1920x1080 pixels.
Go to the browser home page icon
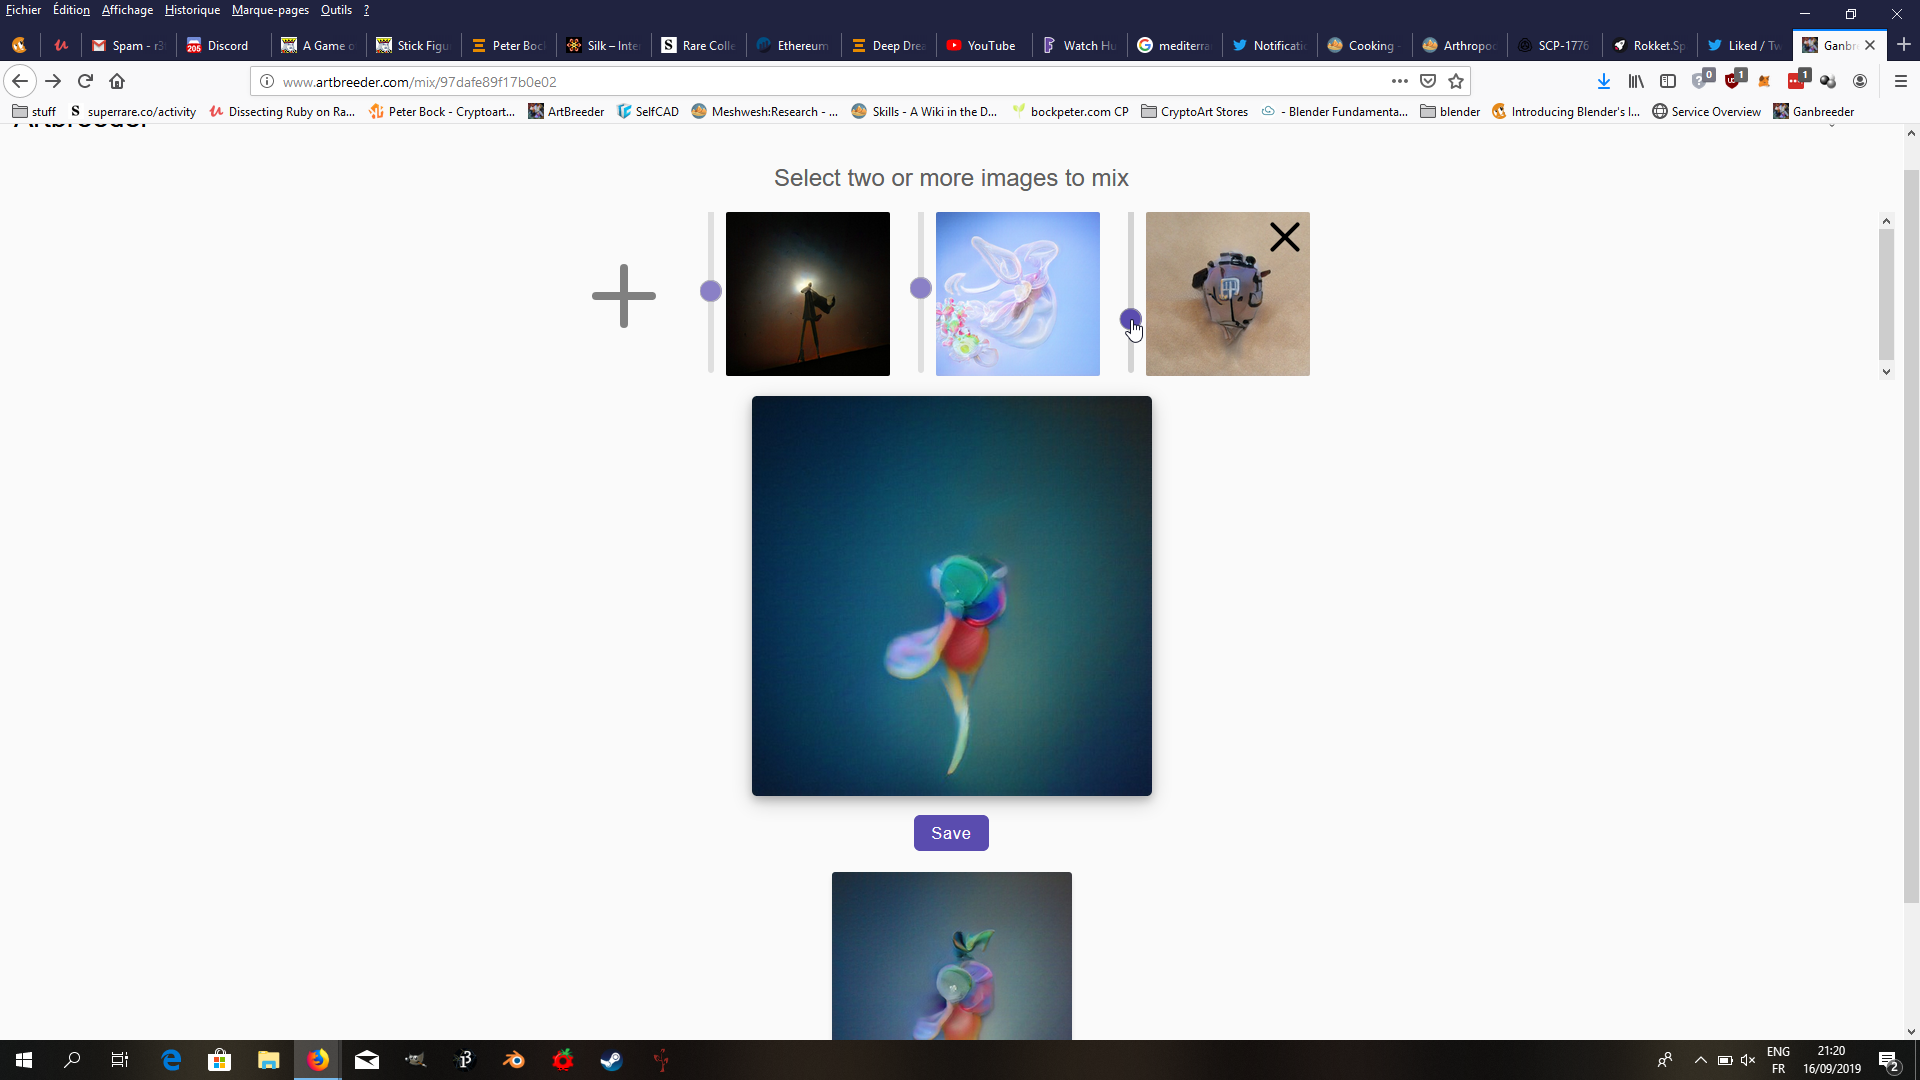tap(117, 81)
